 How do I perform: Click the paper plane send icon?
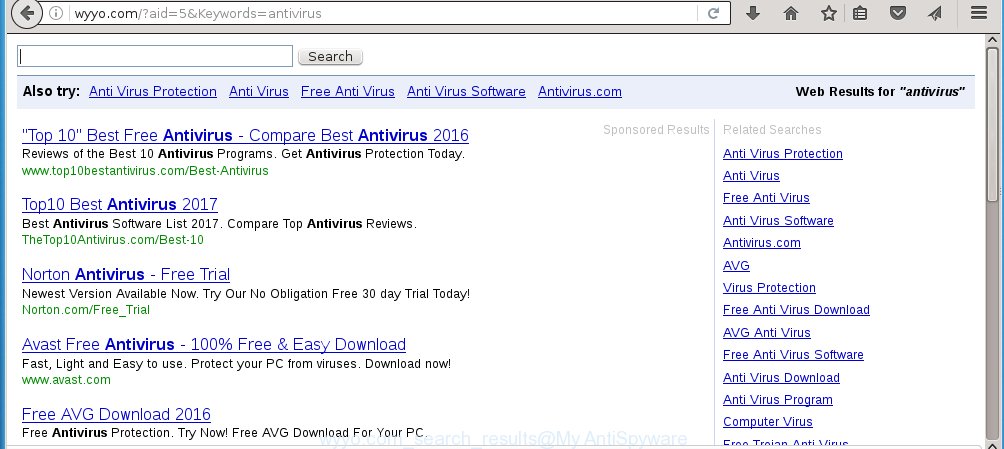(x=935, y=13)
